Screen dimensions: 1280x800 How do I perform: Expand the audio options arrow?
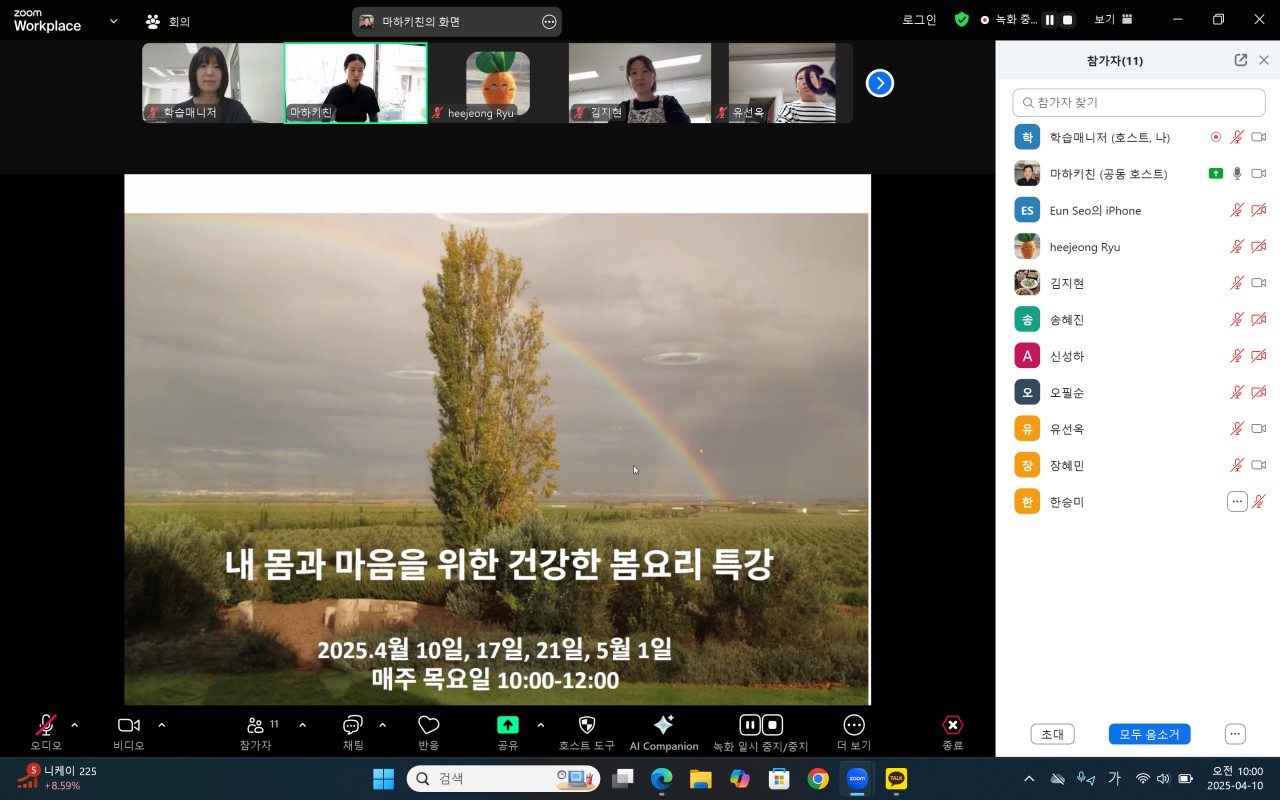tap(74, 725)
